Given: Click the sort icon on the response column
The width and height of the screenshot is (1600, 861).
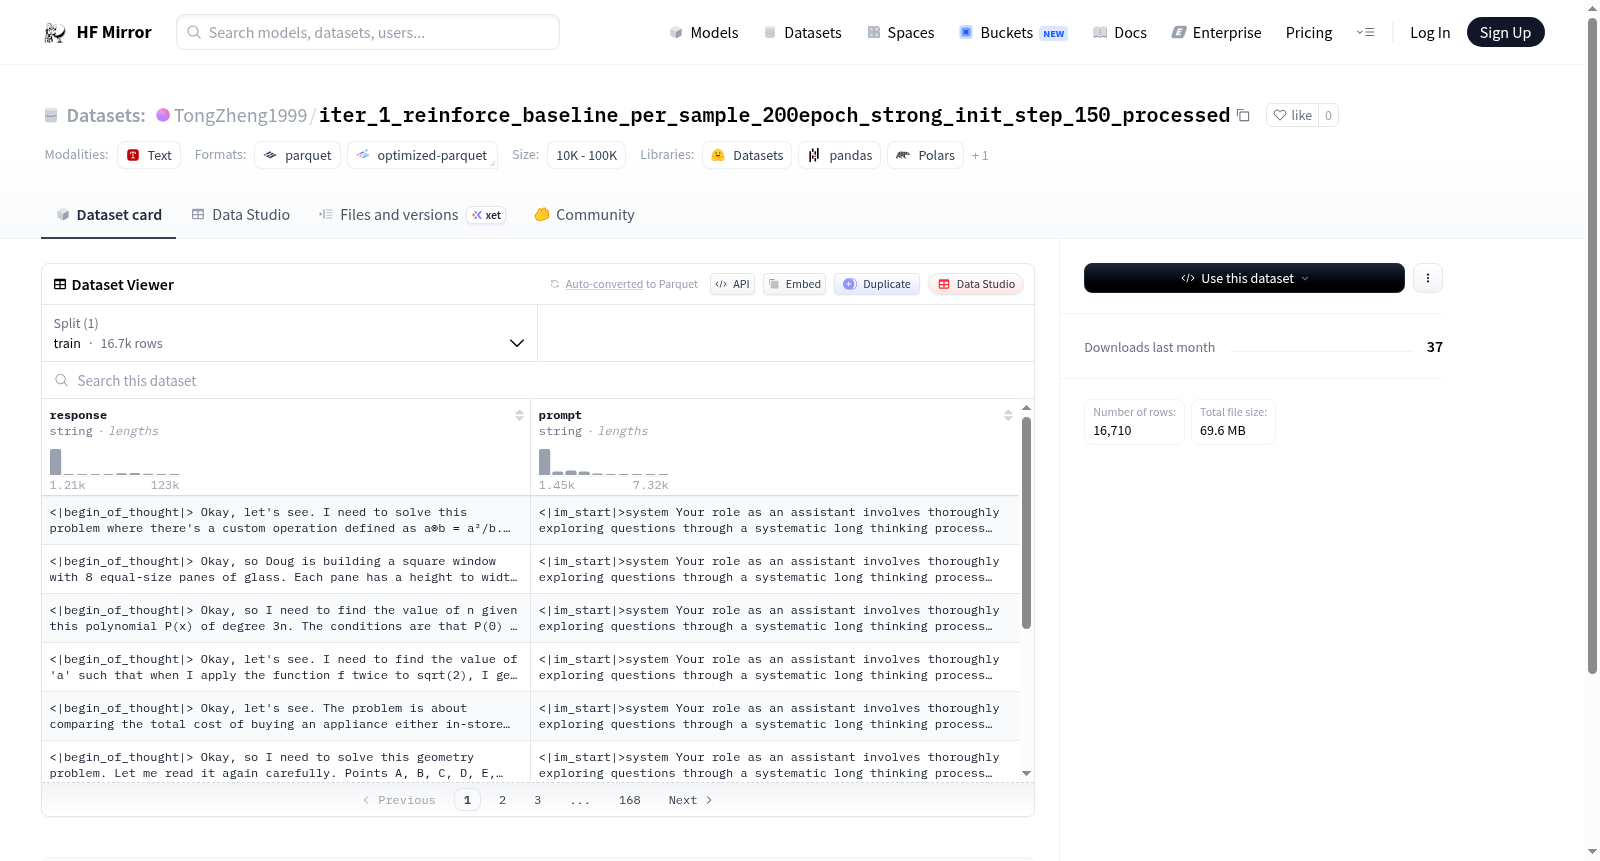Looking at the screenshot, I should coord(519,415).
